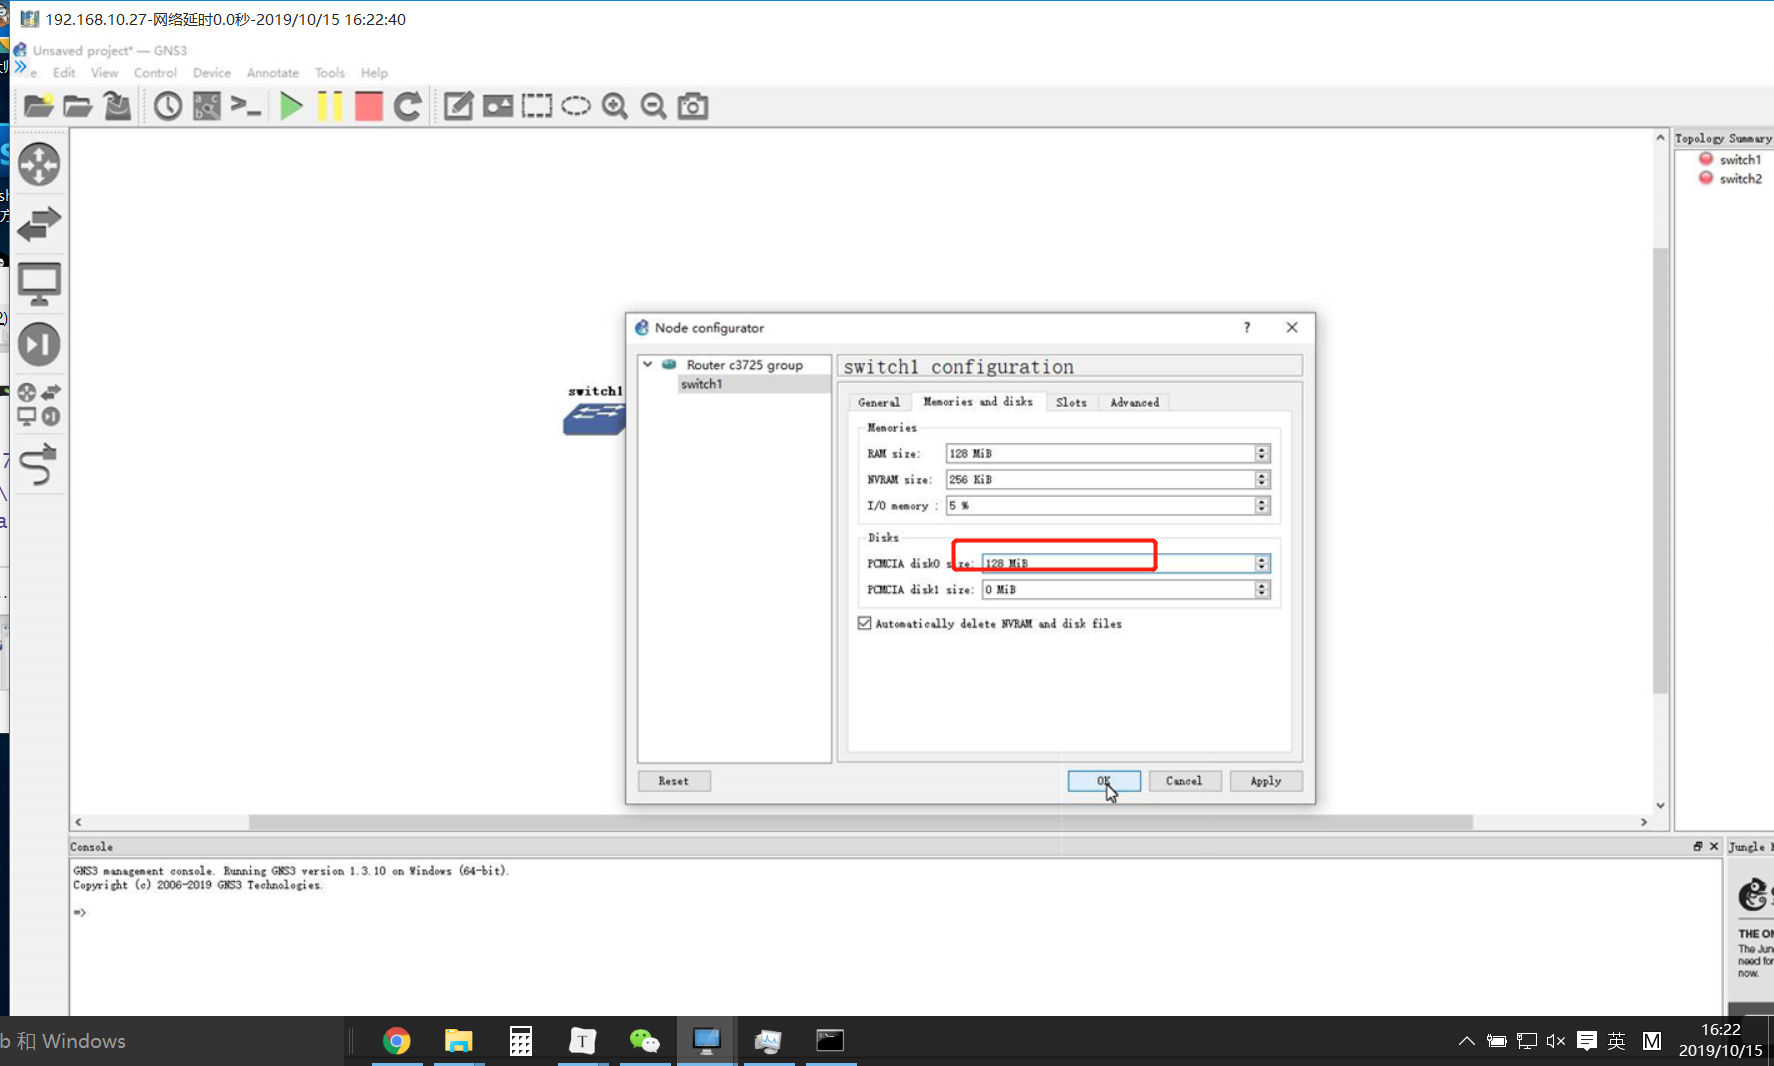Switch to the Slots tab

[1071, 402]
